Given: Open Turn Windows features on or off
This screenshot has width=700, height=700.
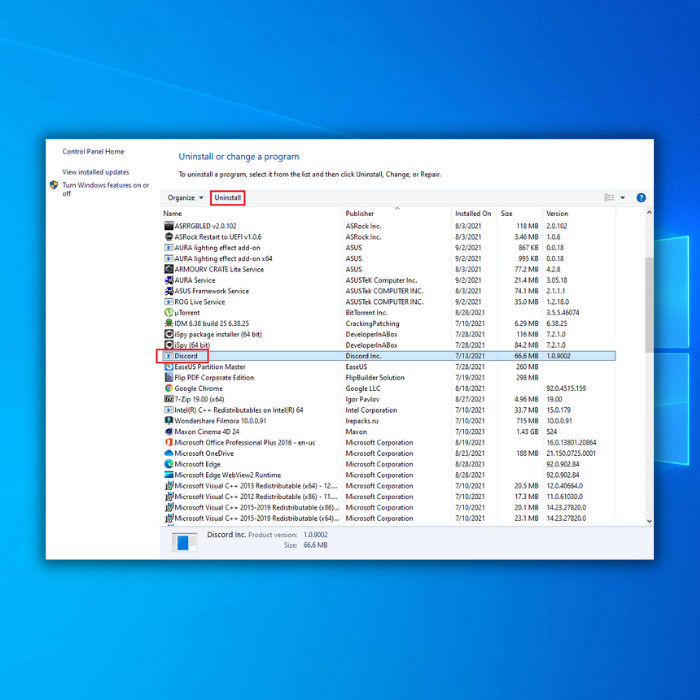Looking at the screenshot, I should click(106, 189).
